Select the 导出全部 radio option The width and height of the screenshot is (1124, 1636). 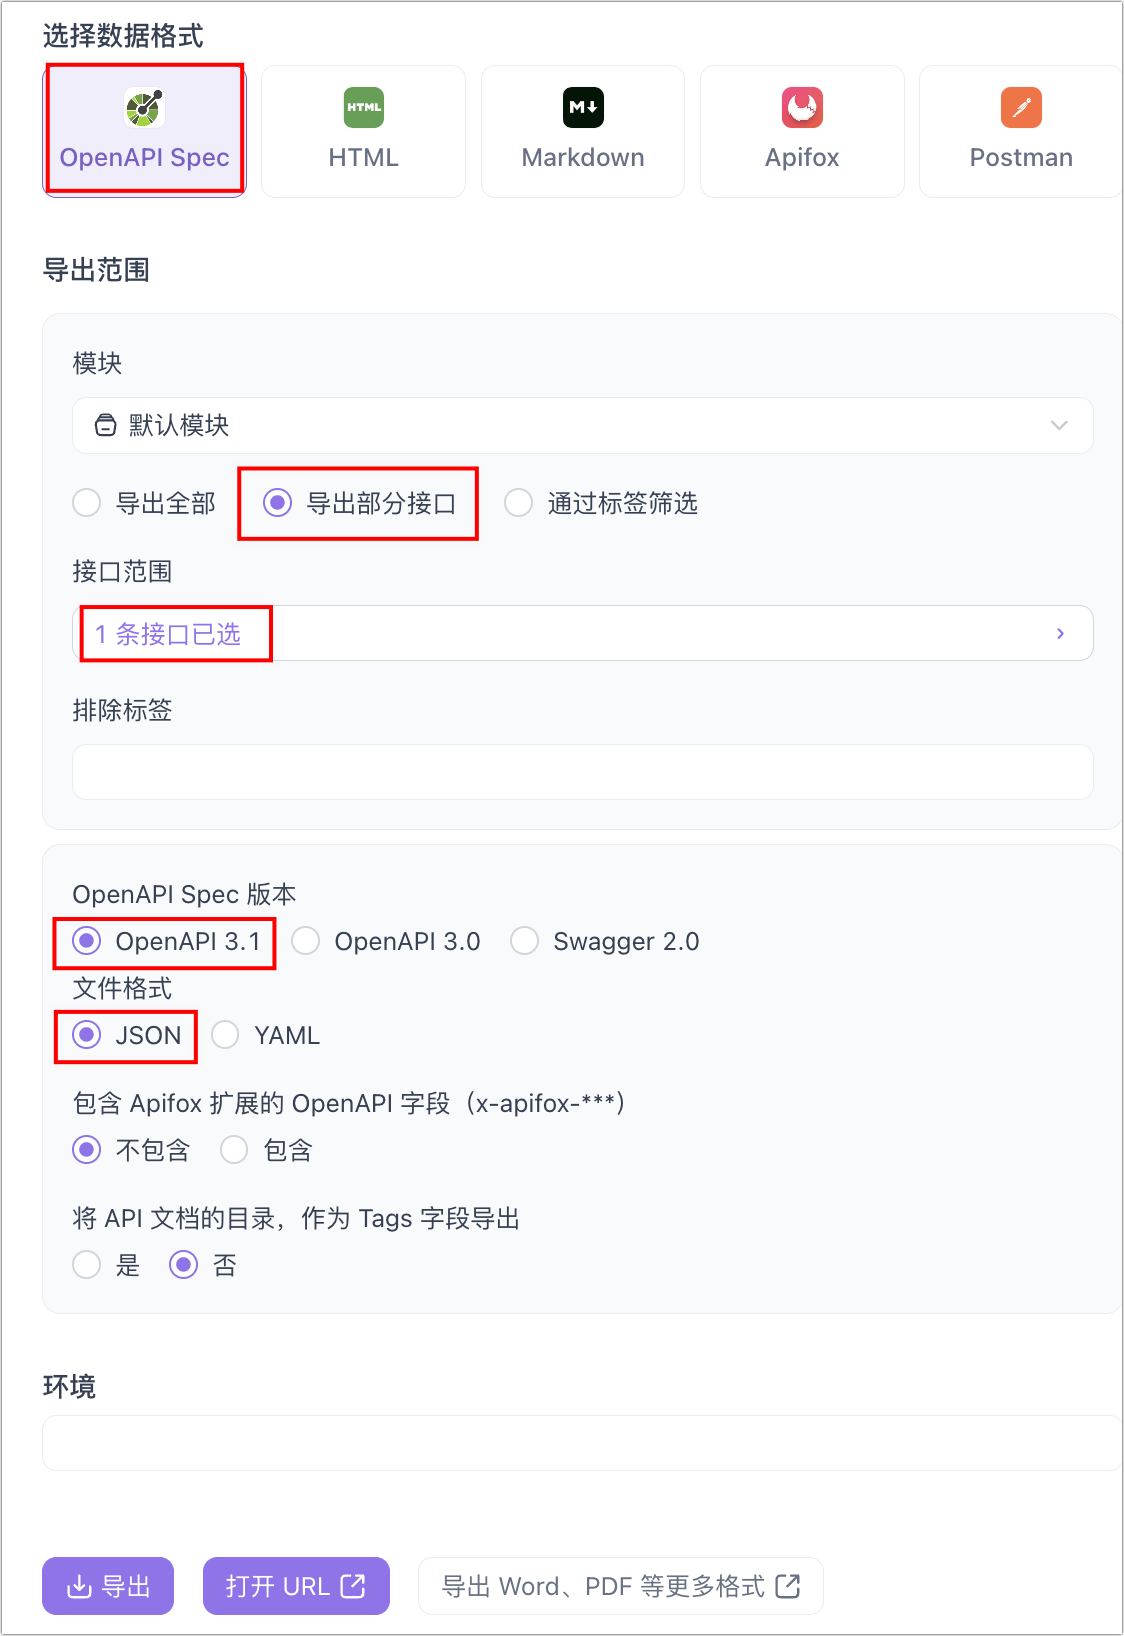(87, 503)
